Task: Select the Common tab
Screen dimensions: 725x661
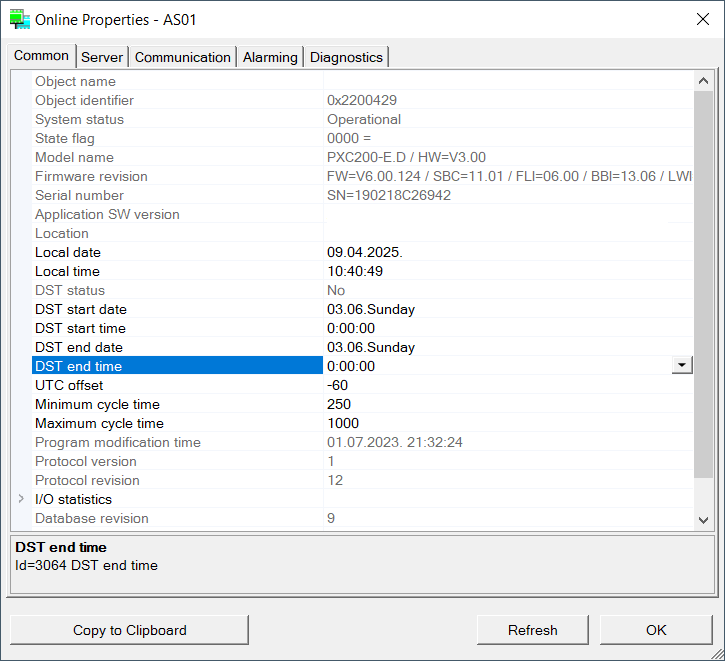Action: pyautogui.click(x=41, y=55)
